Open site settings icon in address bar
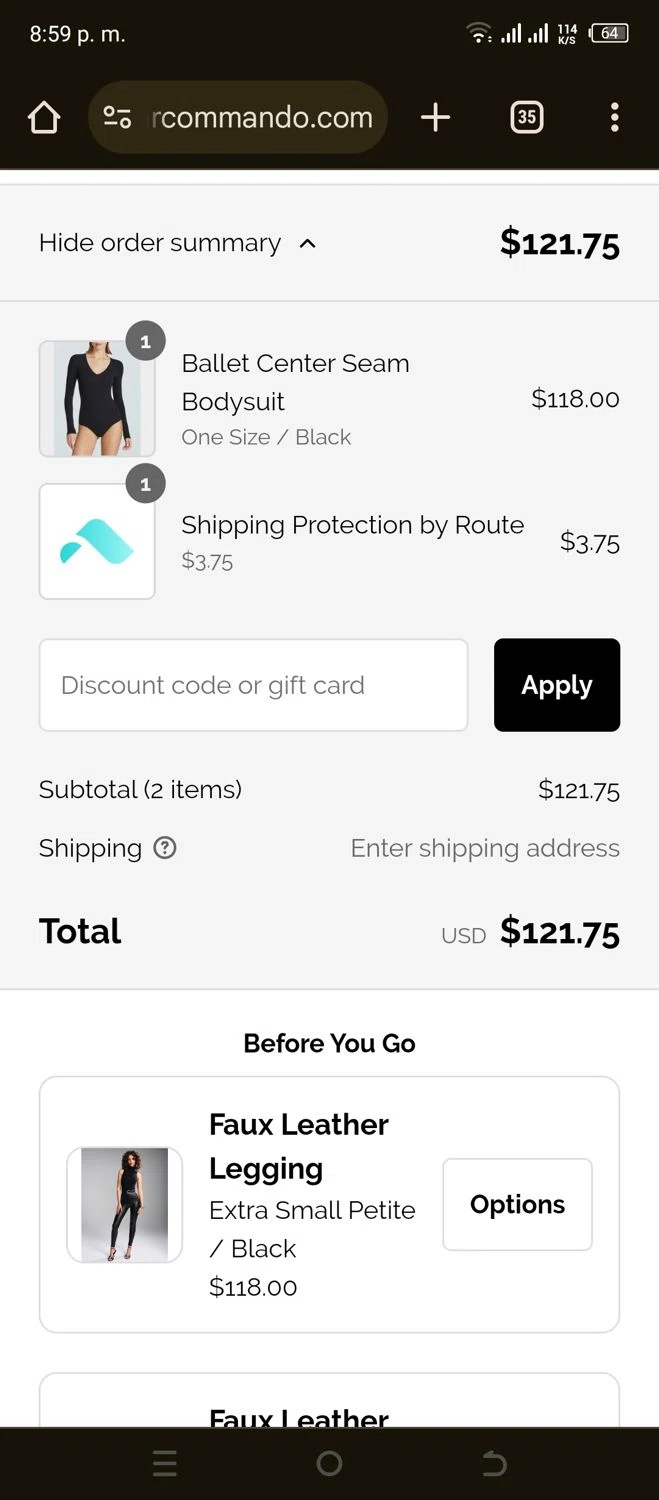The image size is (659, 1500). click(117, 118)
